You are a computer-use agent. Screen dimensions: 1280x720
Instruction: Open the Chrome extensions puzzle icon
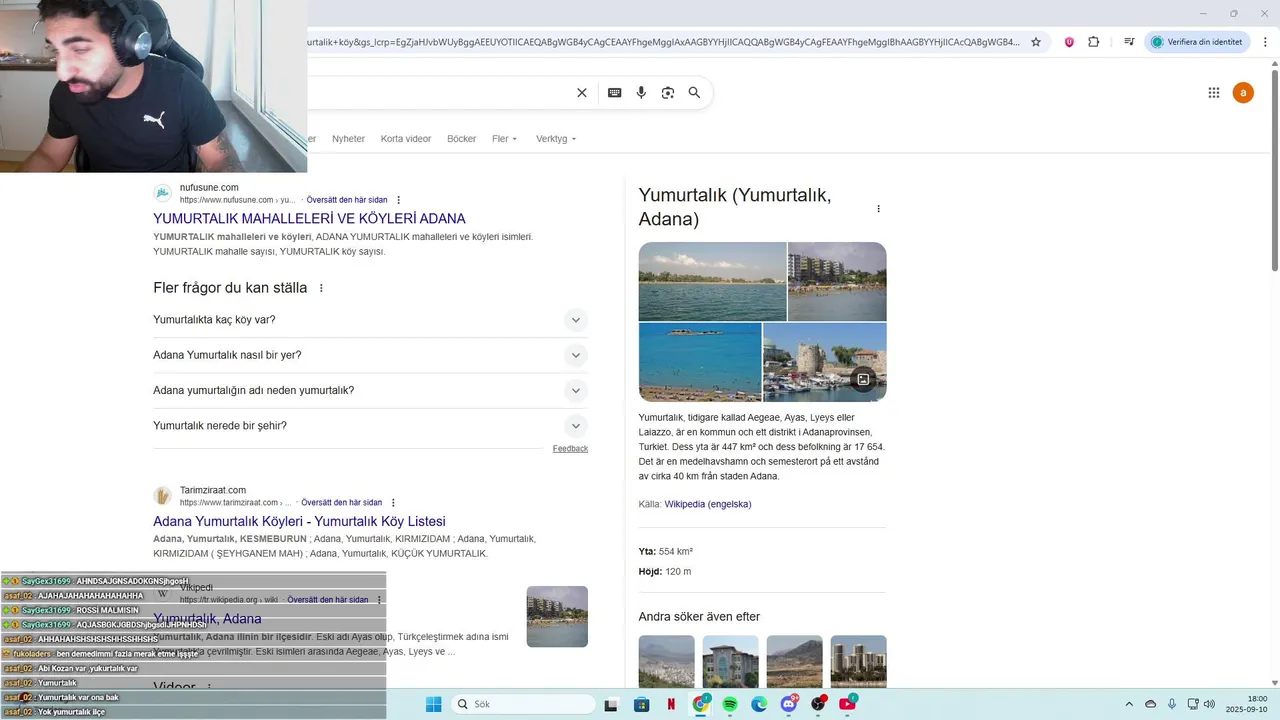1093,42
